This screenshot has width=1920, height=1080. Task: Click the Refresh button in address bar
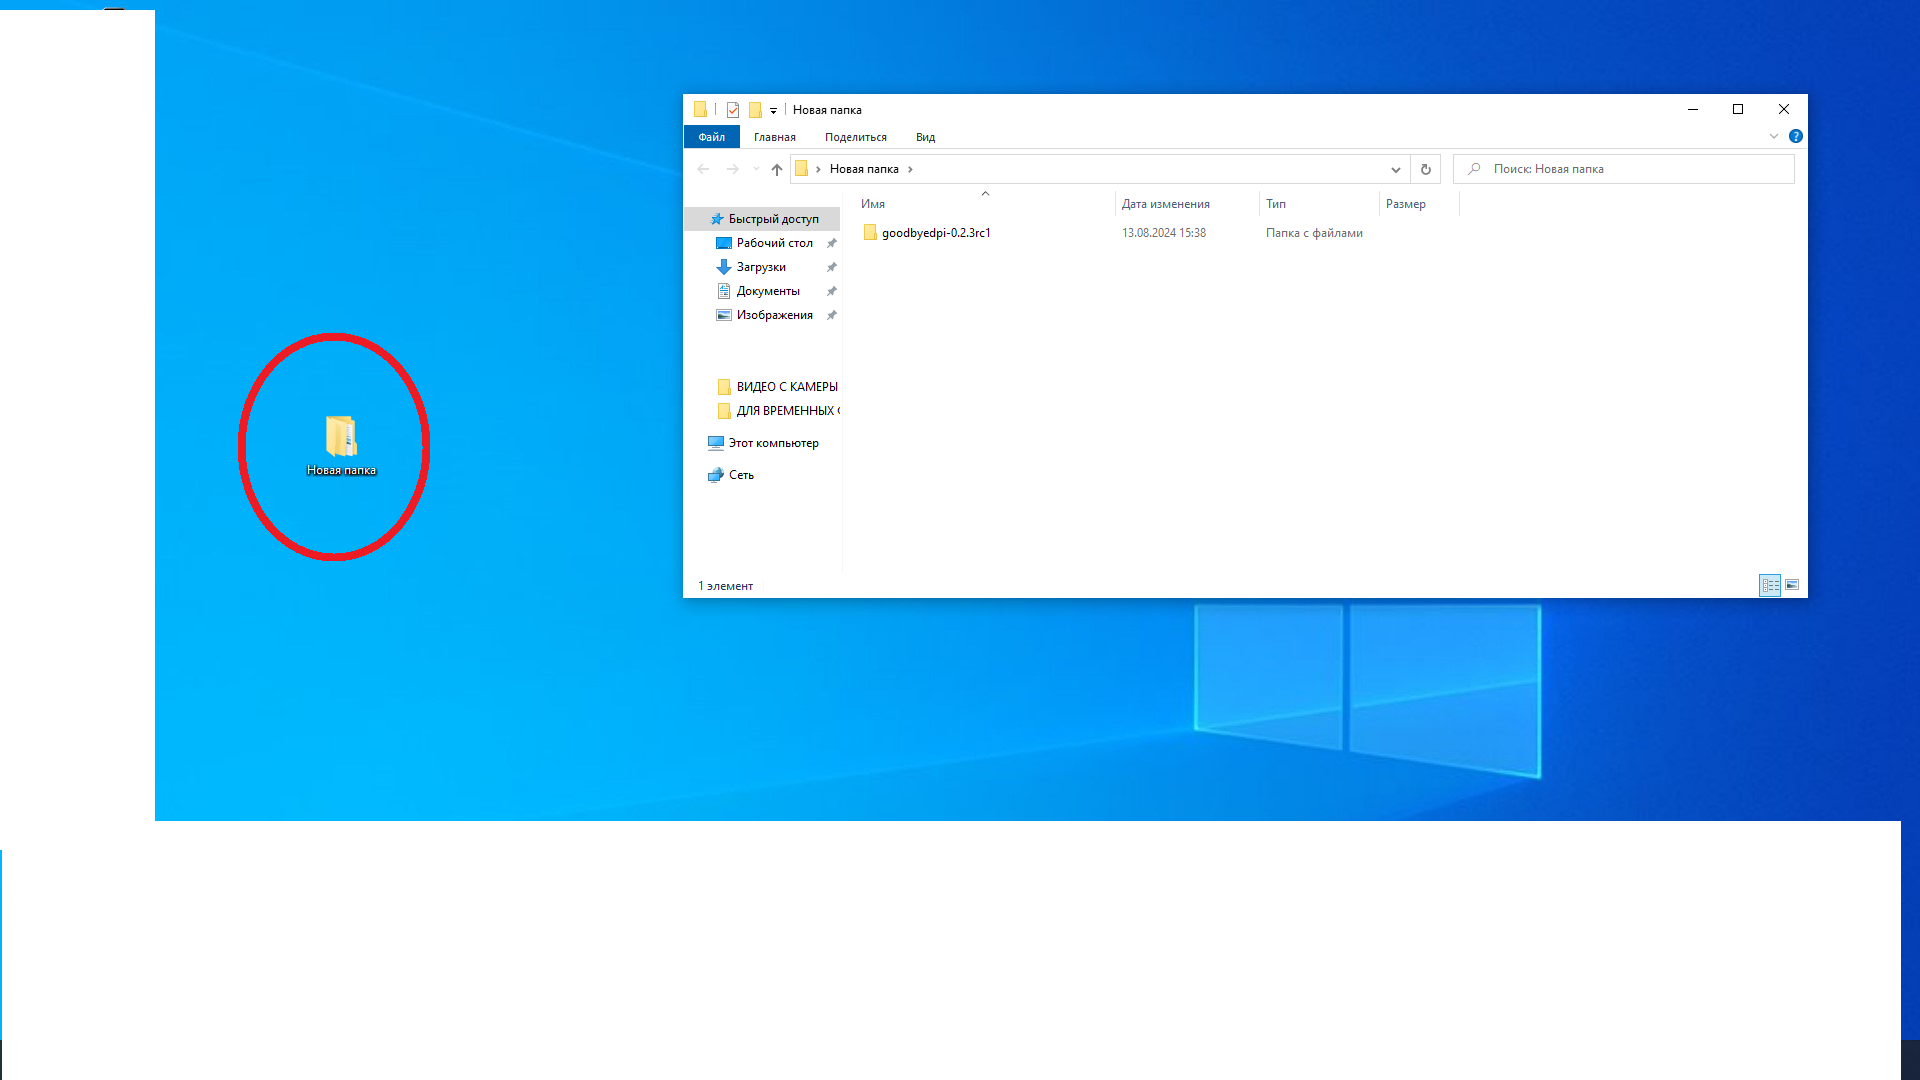click(1425, 169)
